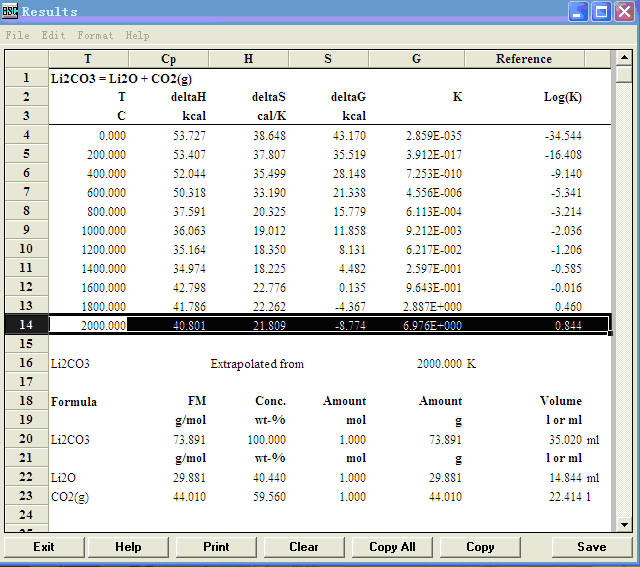This screenshot has height=567, width=640.
Task: Click the cell with value 22.414 l
Action: (x=569, y=497)
